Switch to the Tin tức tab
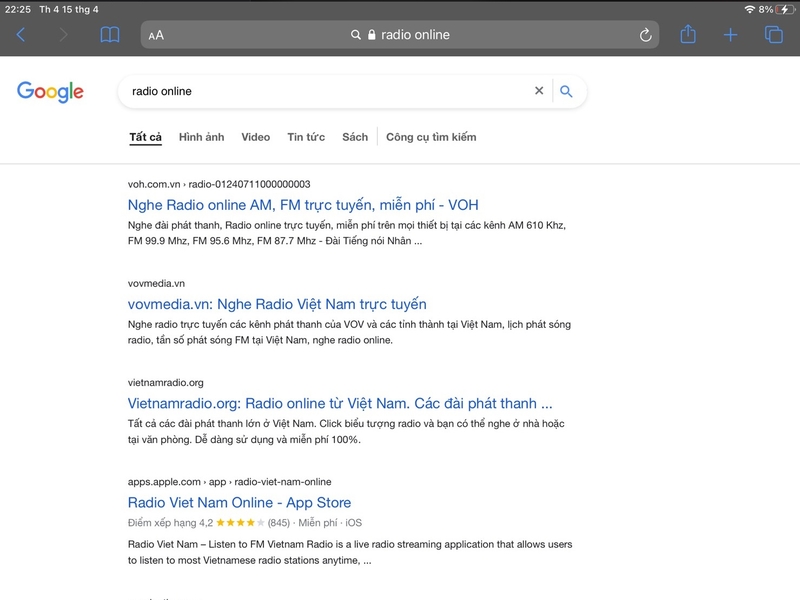Image resolution: width=800 pixels, height=600 pixels. pos(306,137)
